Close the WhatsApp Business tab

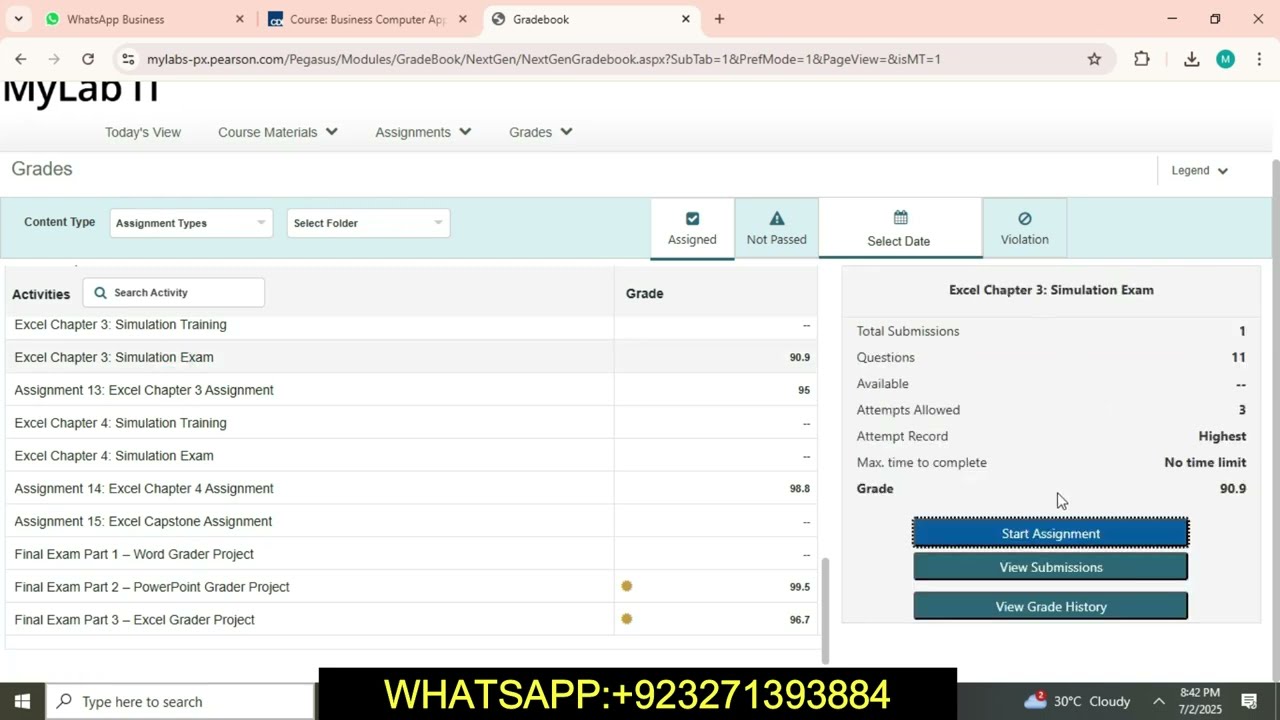239,19
